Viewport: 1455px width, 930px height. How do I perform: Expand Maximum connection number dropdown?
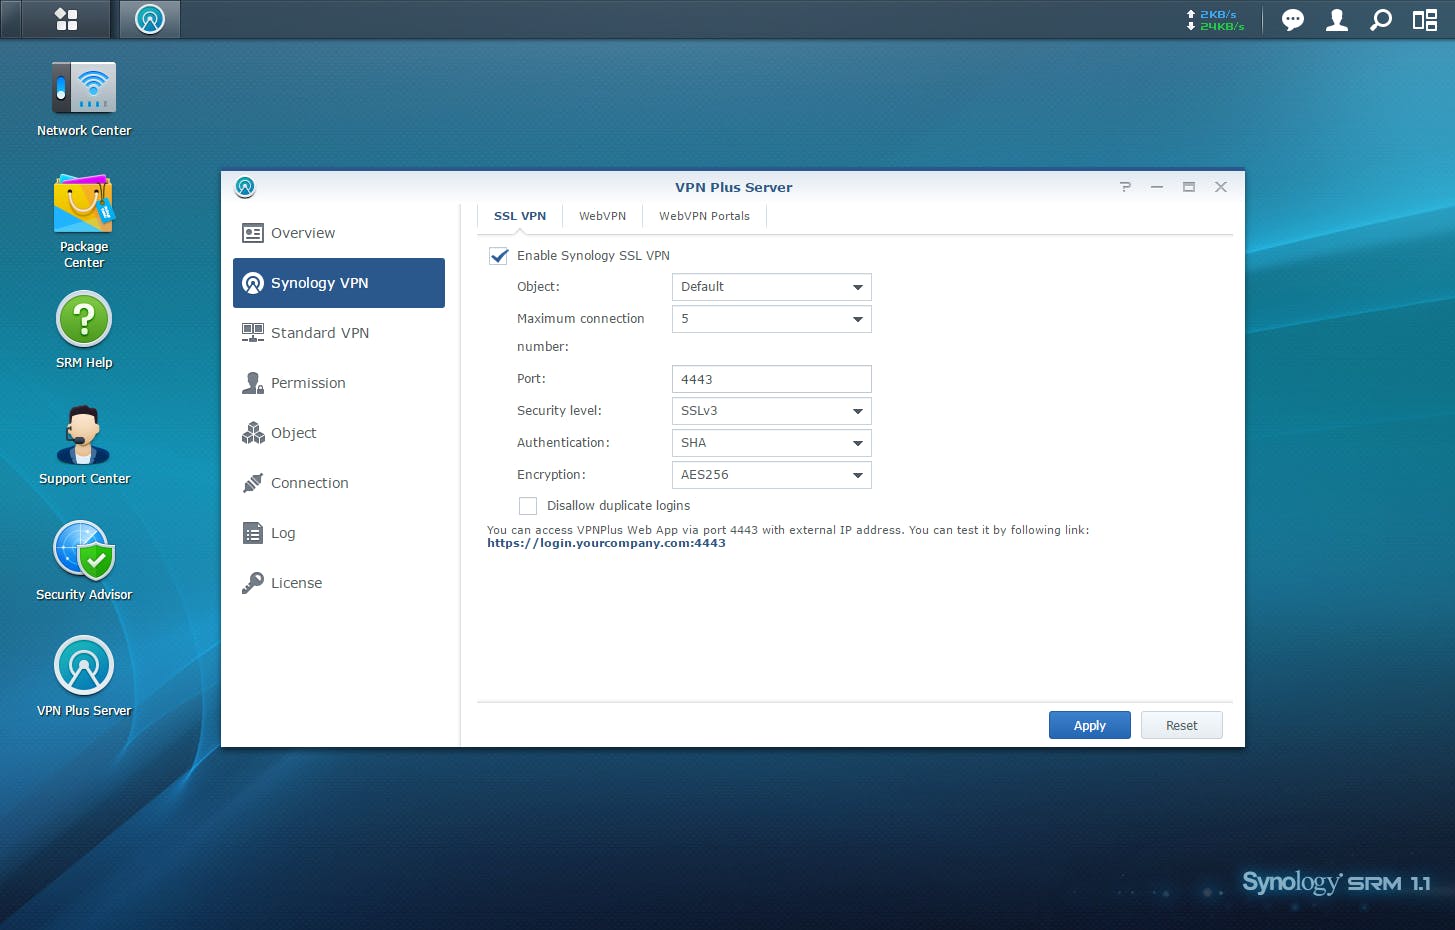pyautogui.click(x=771, y=319)
